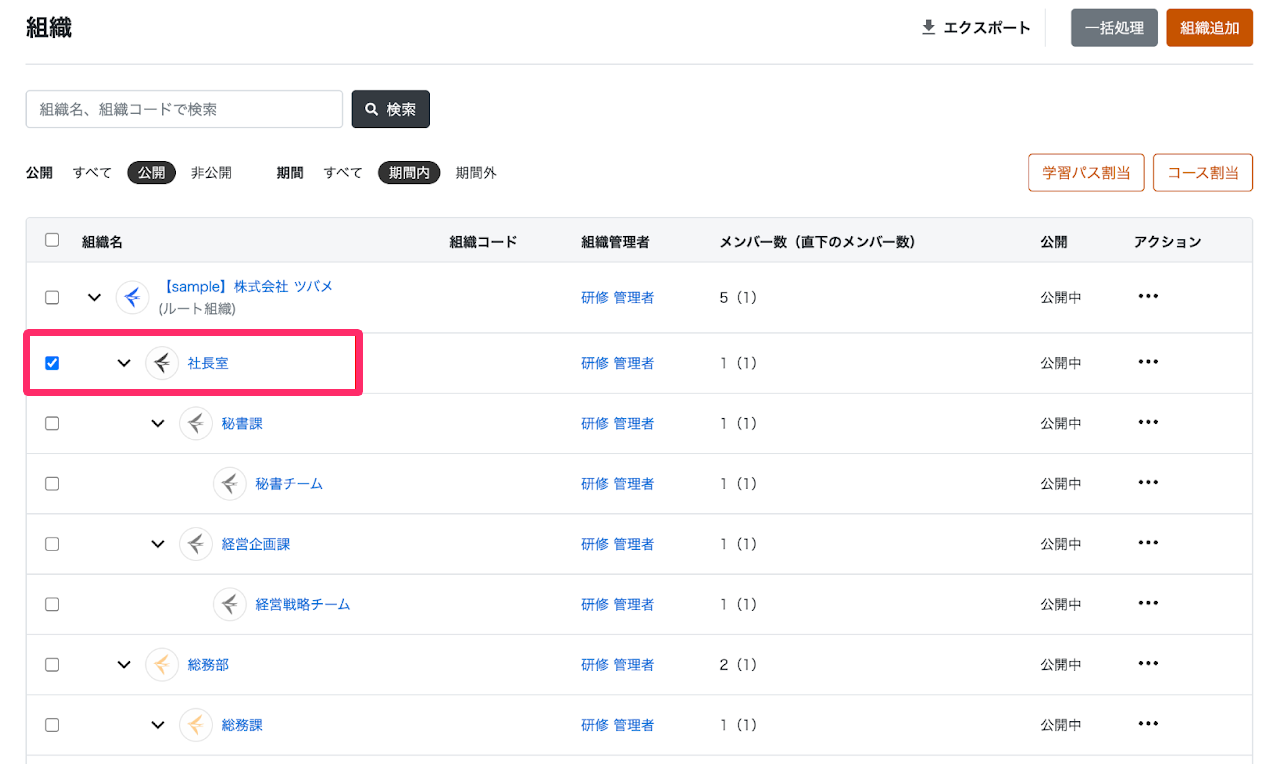The width and height of the screenshot is (1287, 764).
Task: Click the 【sample】株式会社 ツバメ organization logo icon
Action: [x=132, y=297]
